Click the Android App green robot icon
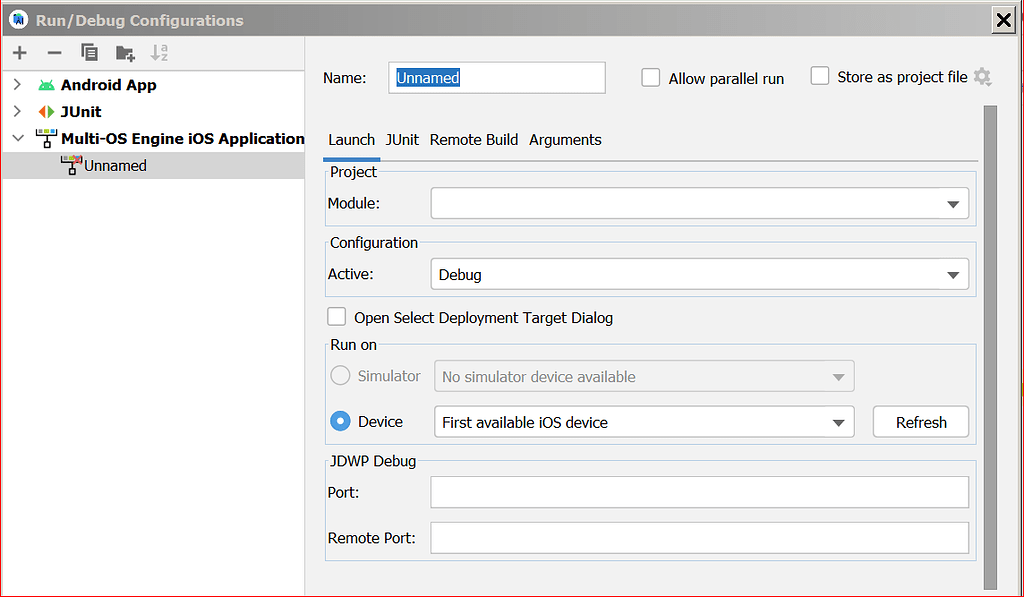This screenshot has height=597, width=1024. click(46, 85)
